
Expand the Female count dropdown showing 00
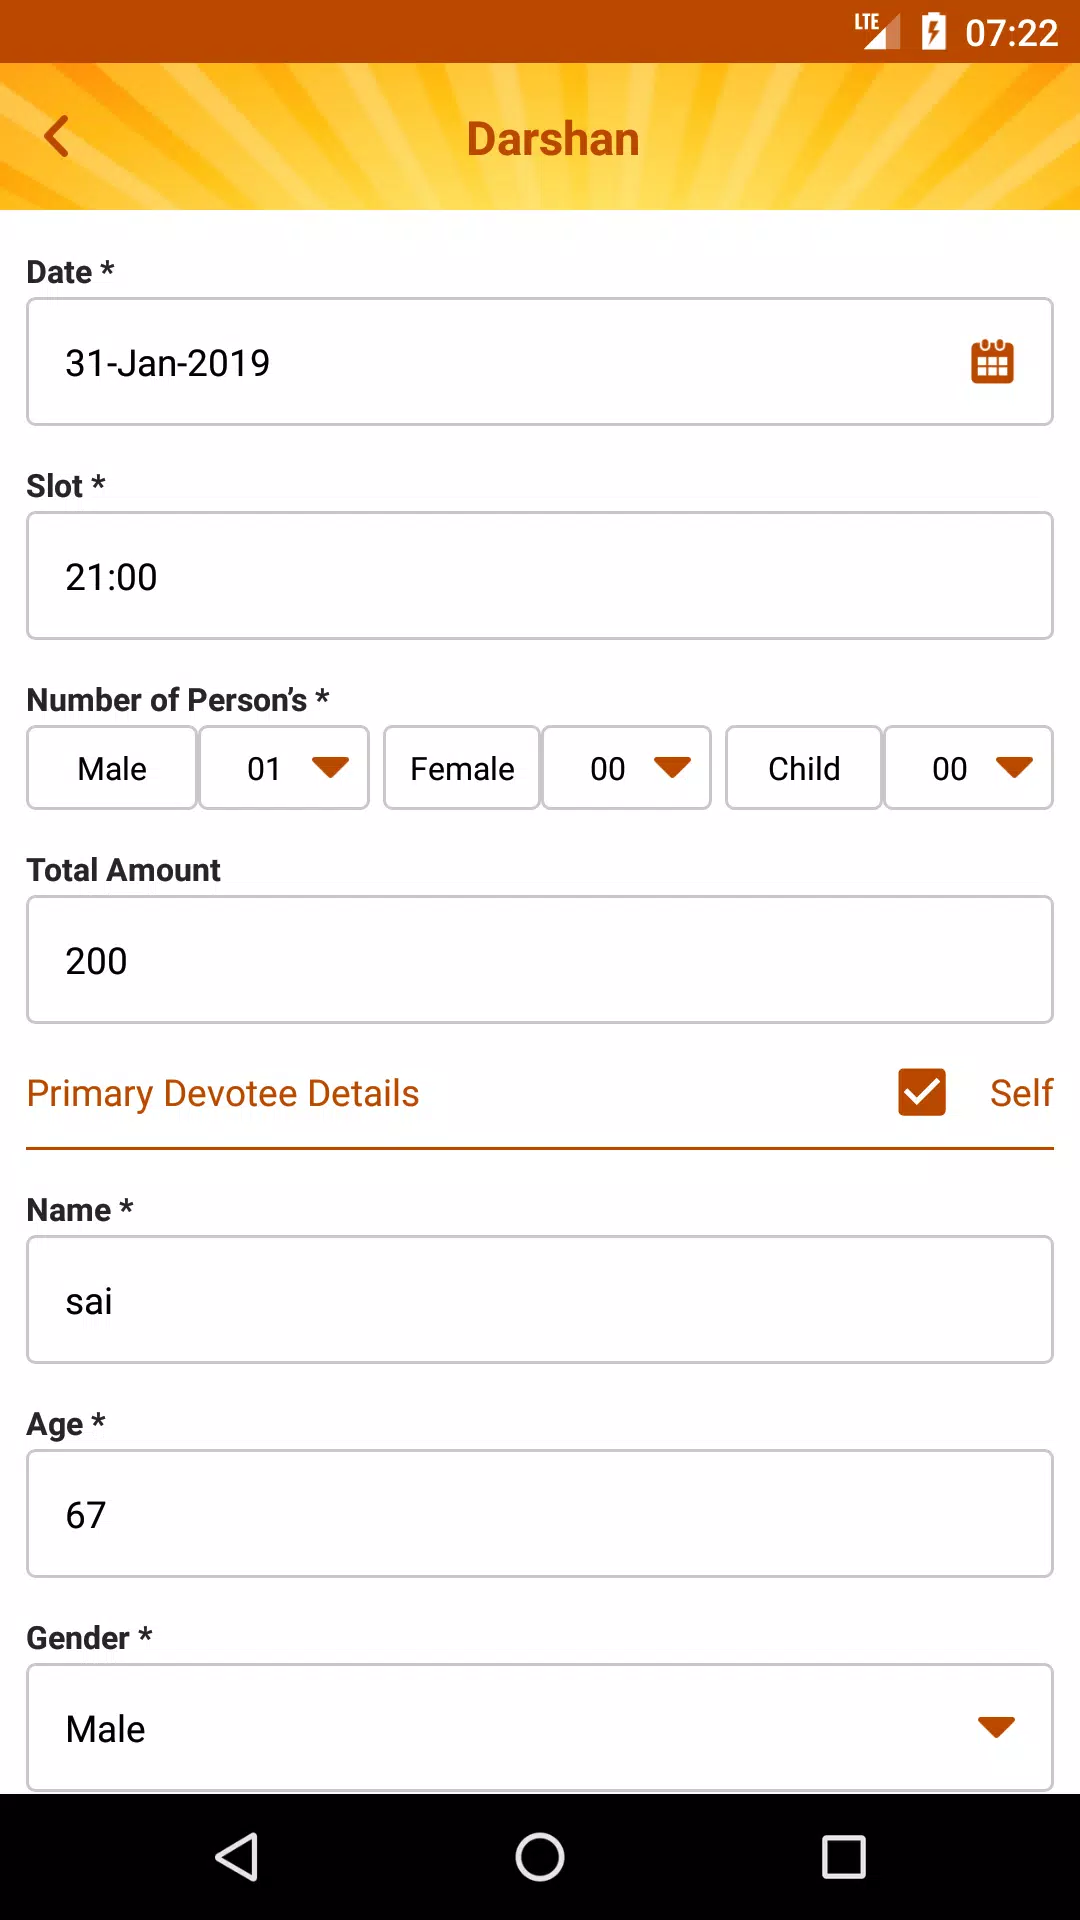tap(626, 768)
